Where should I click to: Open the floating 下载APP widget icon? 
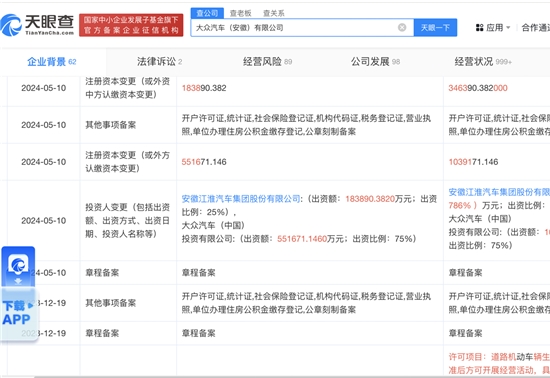pos(18,266)
